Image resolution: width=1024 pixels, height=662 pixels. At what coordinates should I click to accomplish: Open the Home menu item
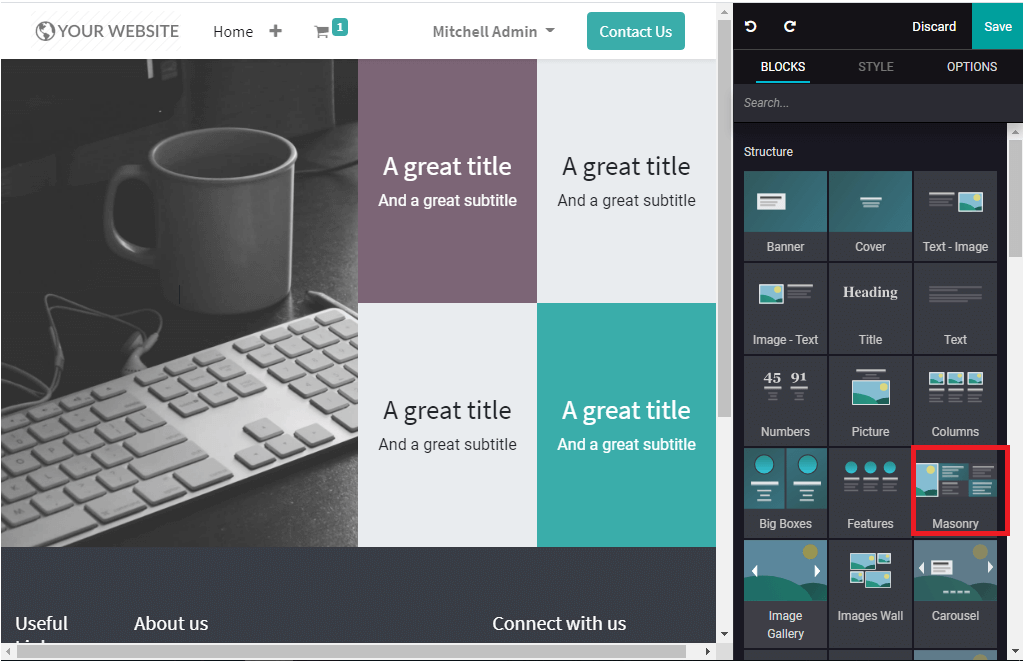point(232,31)
